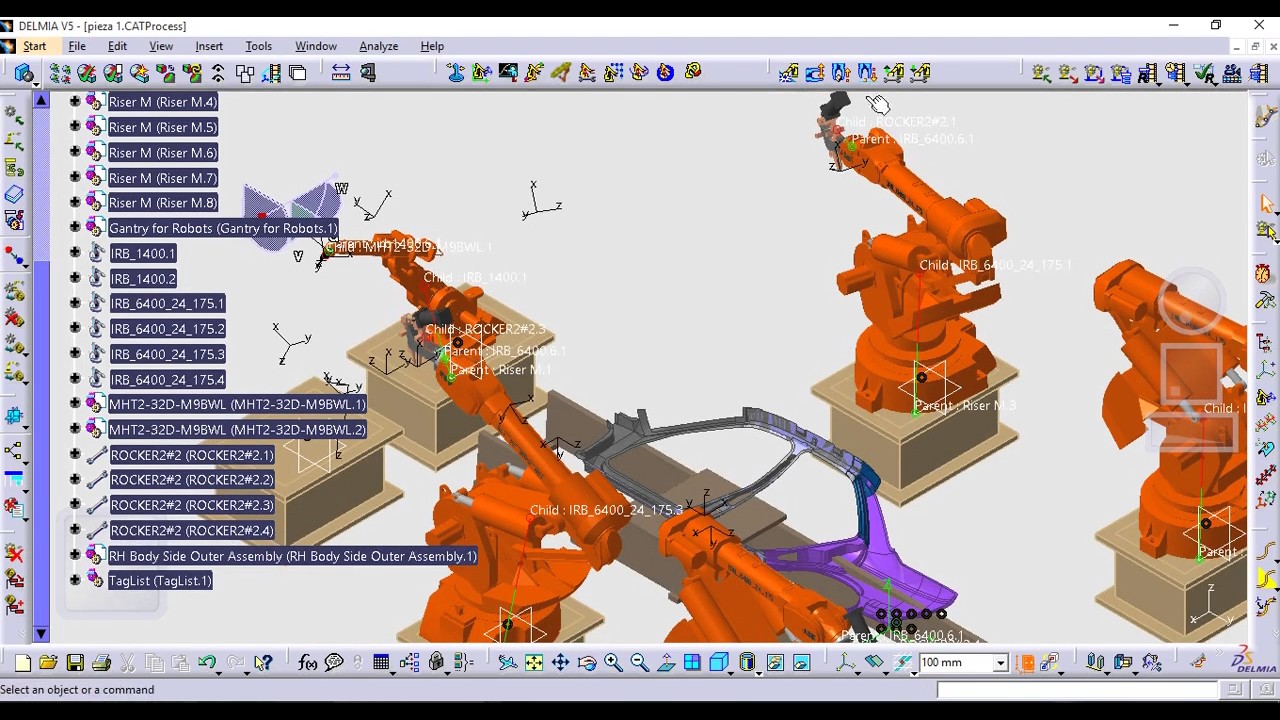Select IRB_6400_24_175.4 in the tree
Image resolution: width=1280 pixels, height=720 pixels.
click(167, 380)
